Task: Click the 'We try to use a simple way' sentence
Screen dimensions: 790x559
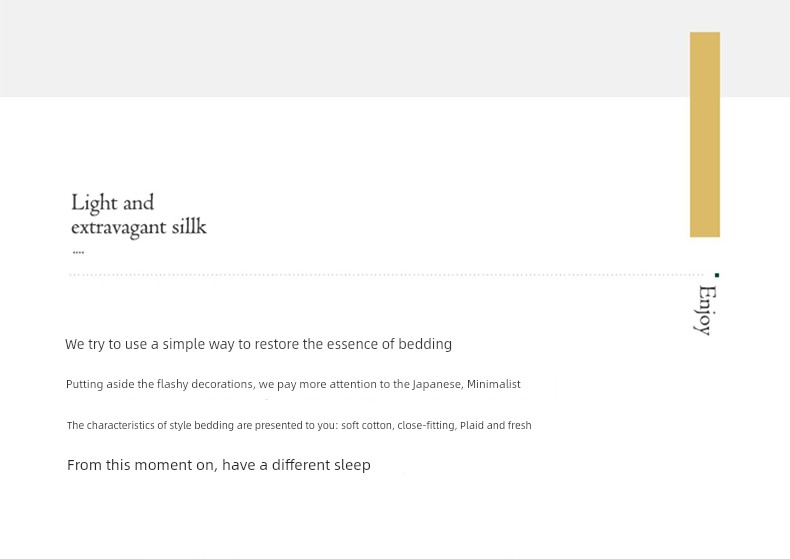Action: pyautogui.click(x=258, y=344)
